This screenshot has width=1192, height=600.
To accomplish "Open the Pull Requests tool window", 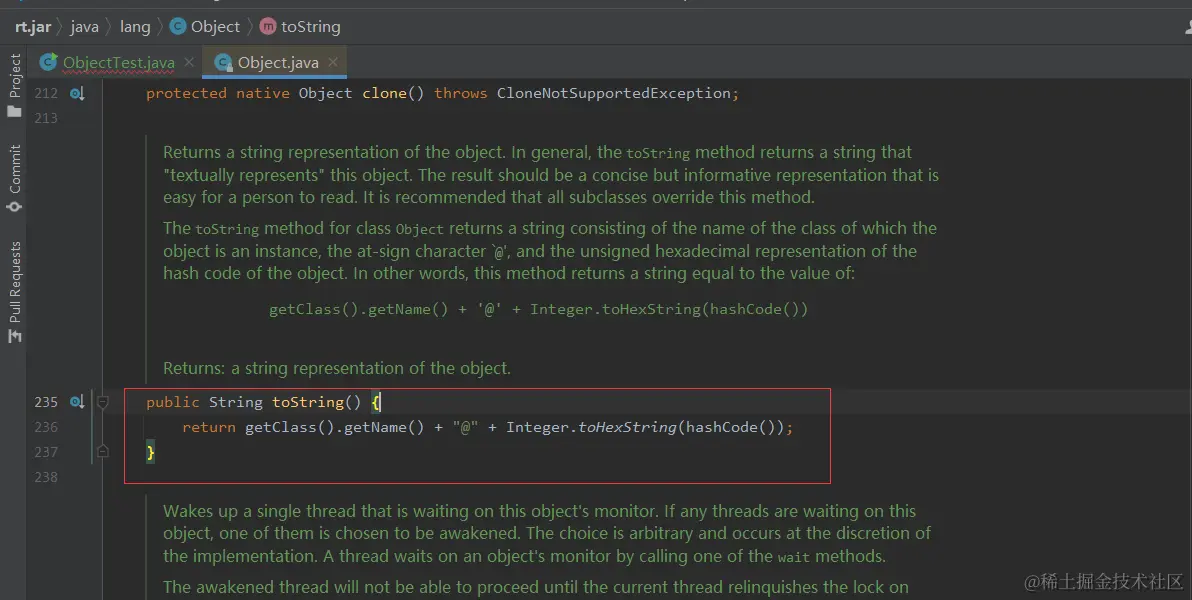I will (14, 292).
